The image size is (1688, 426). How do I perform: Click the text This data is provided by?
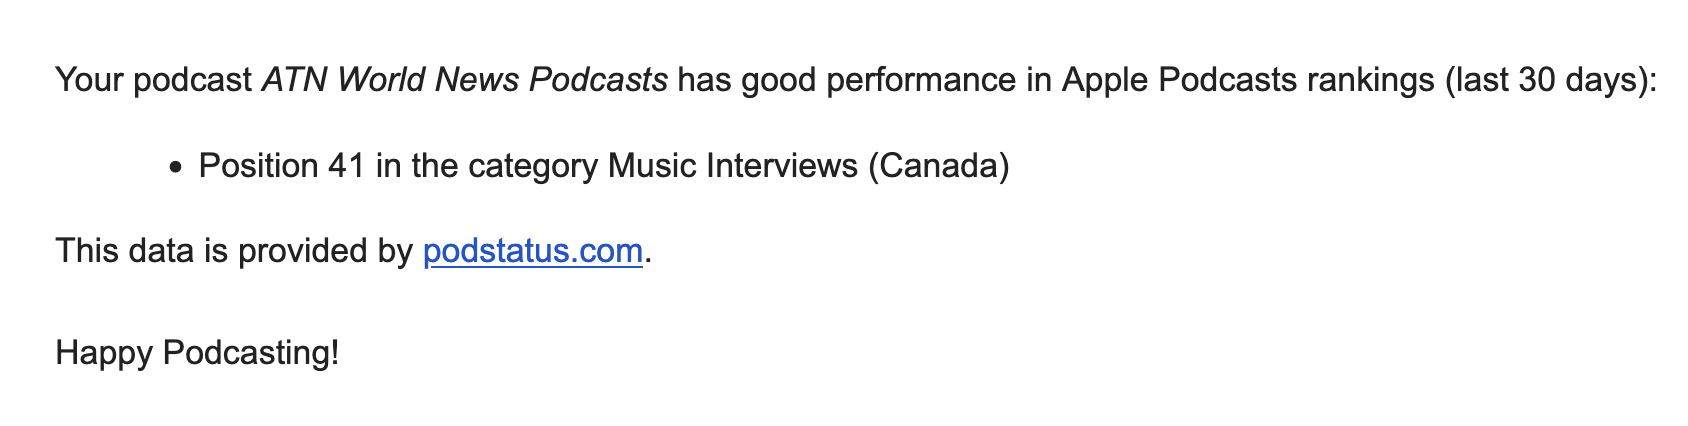coord(234,251)
